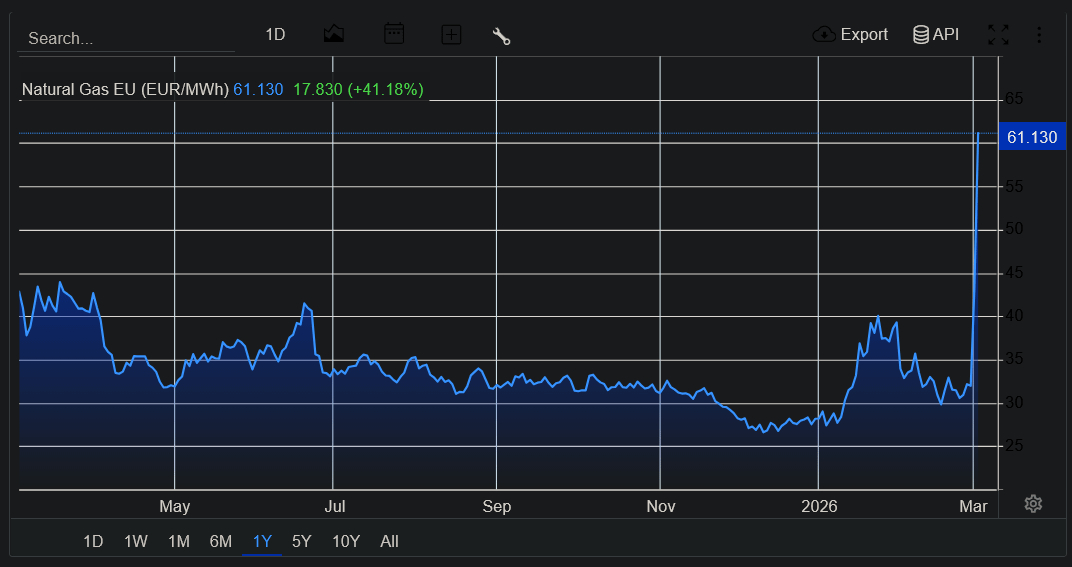Click the API database icon
This screenshot has width=1072, height=567.
tap(921, 35)
